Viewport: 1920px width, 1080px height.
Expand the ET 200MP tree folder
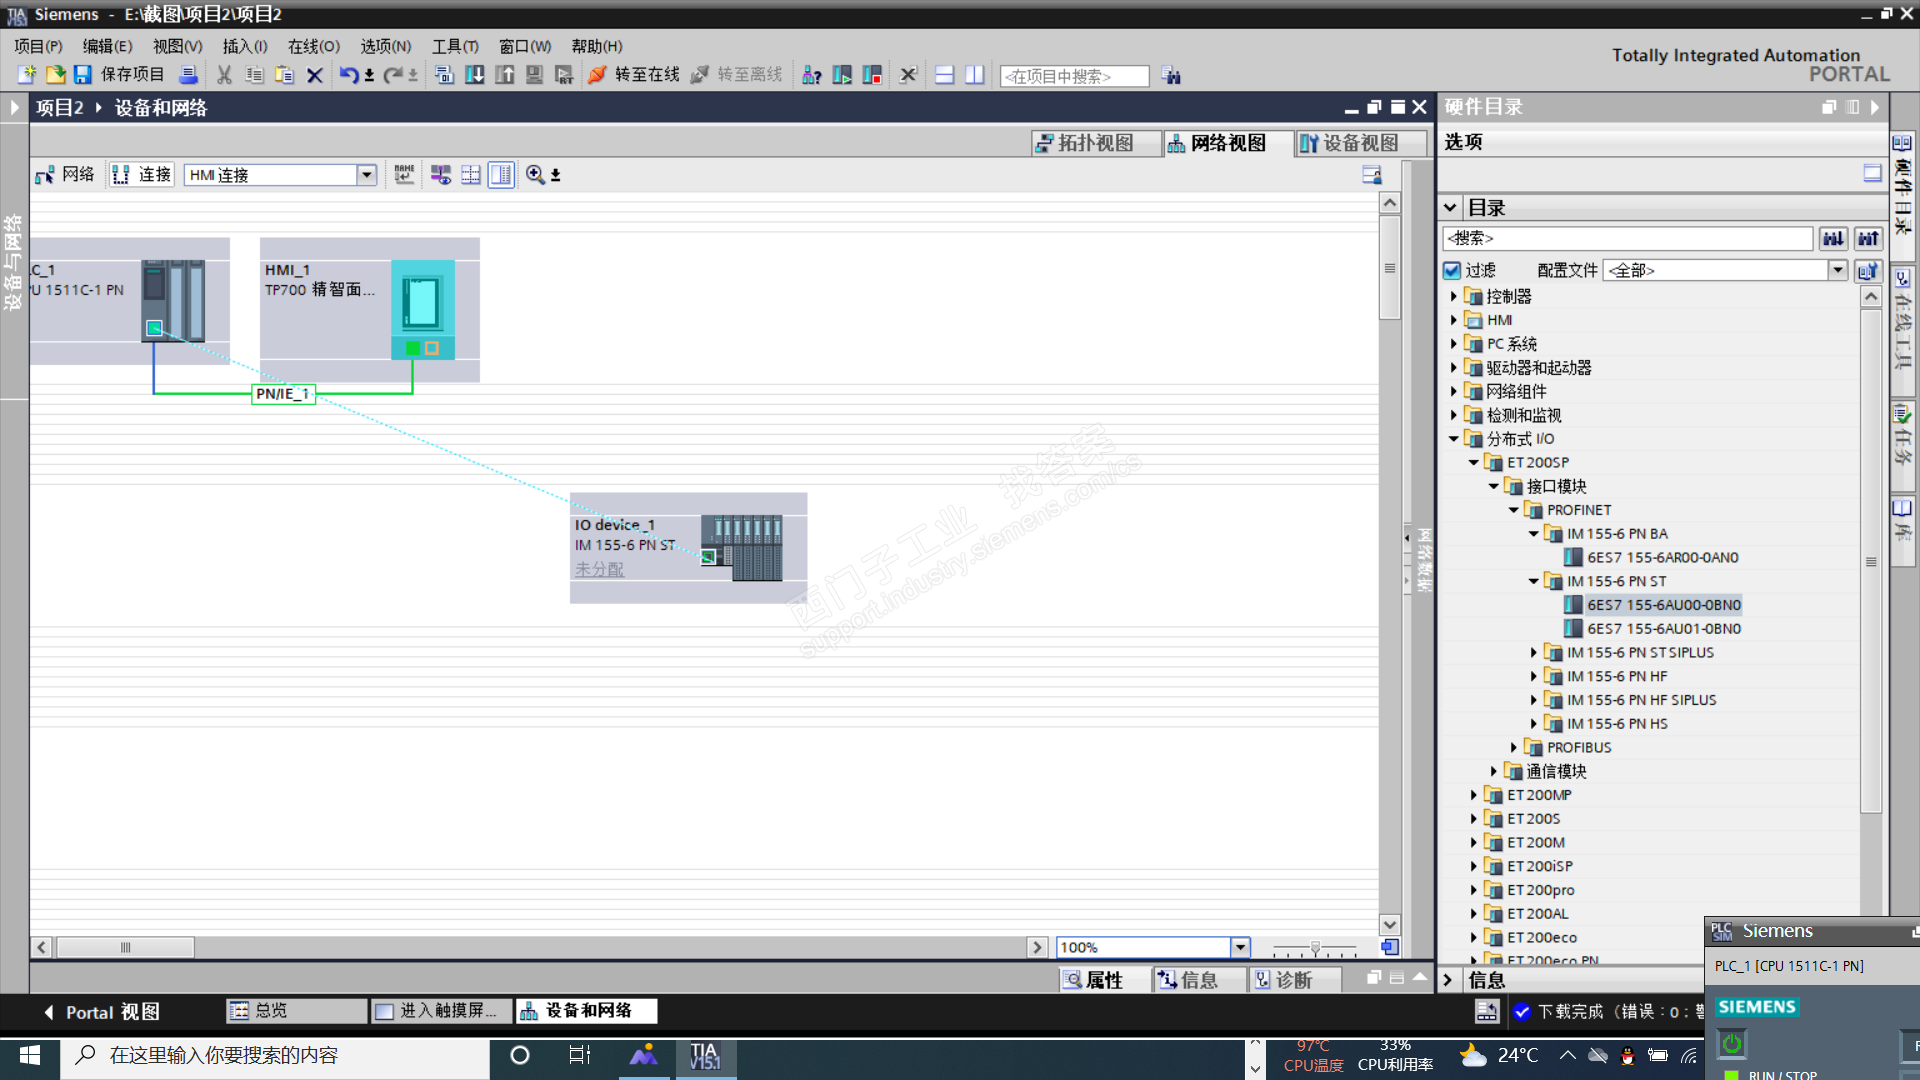(x=1473, y=795)
